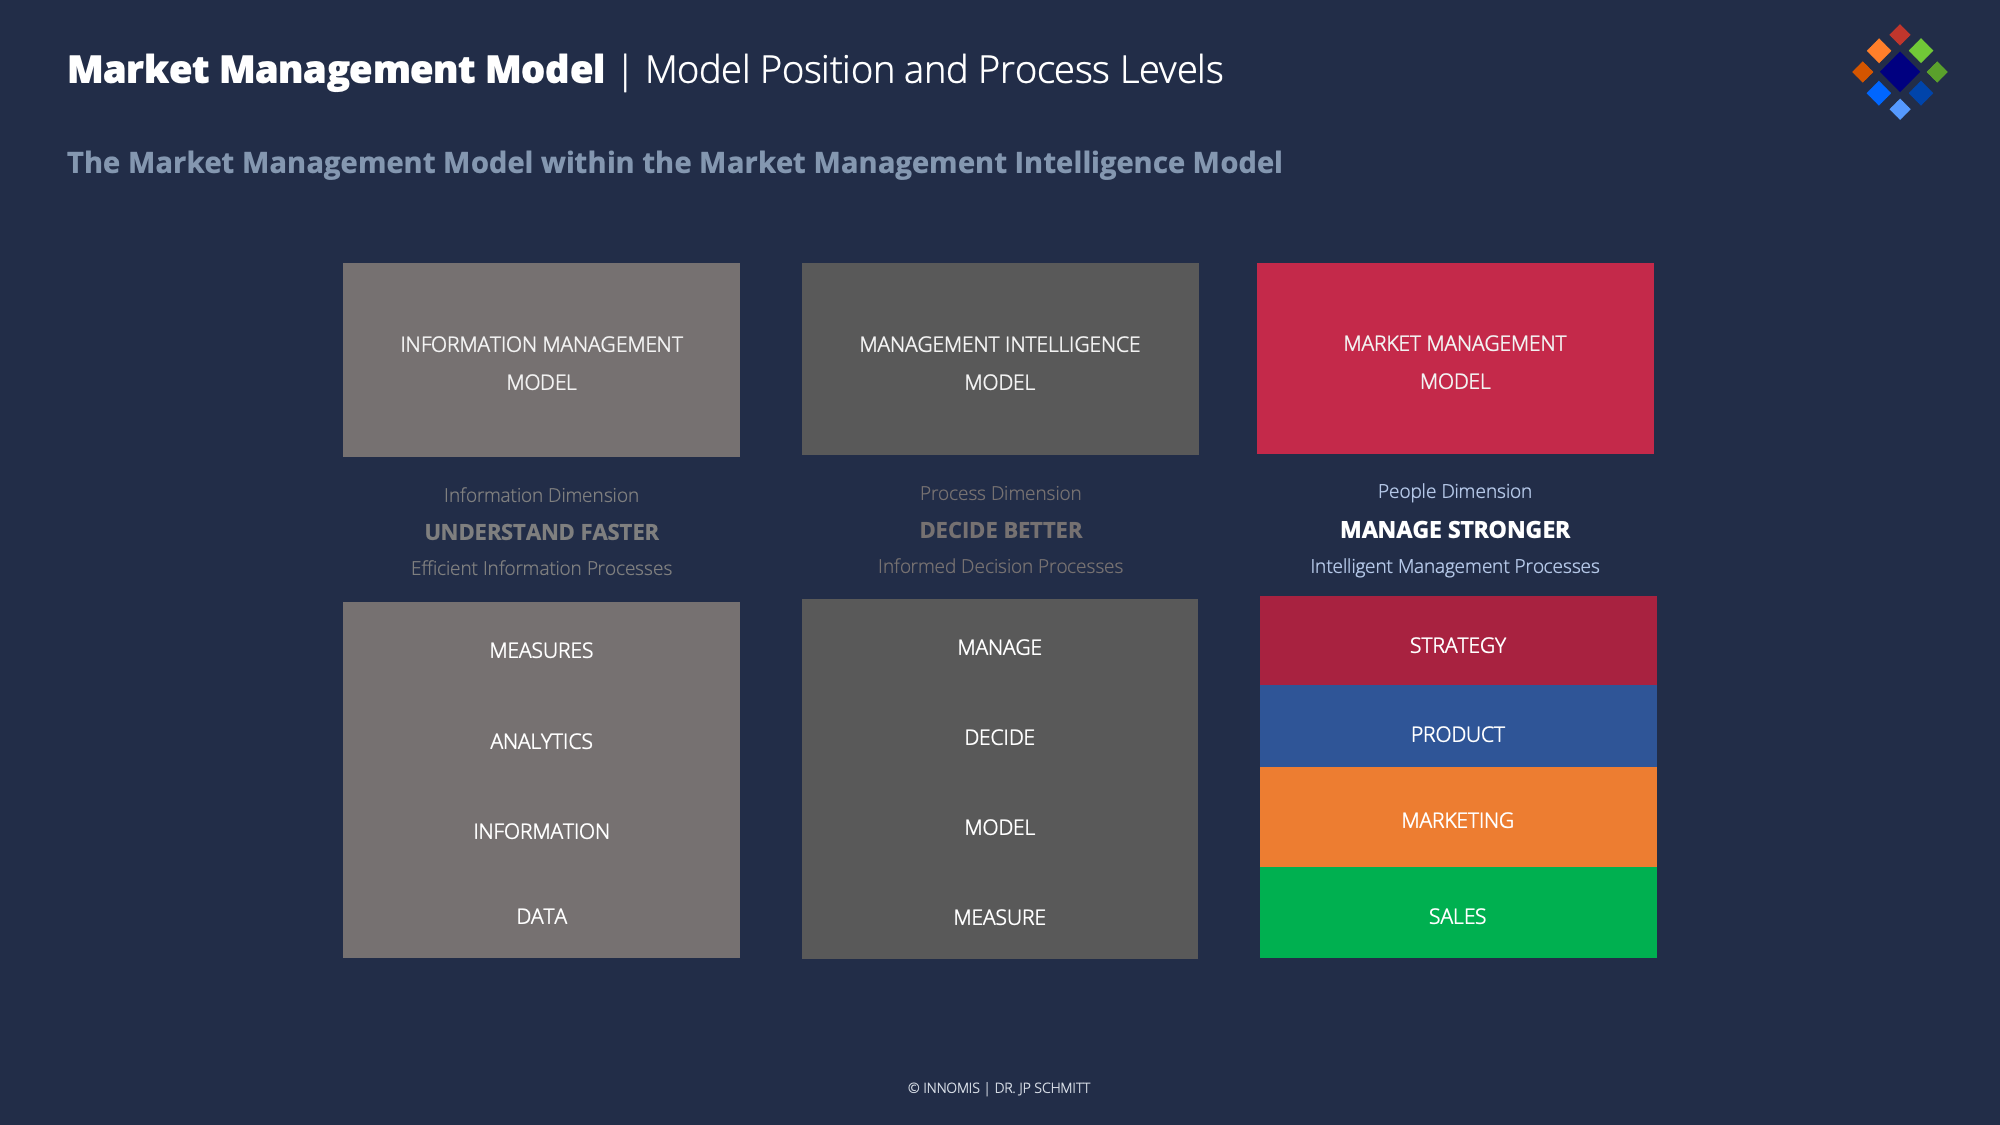Click the red Strategy level block
This screenshot has height=1125, width=2000.
click(x=1457, y=644)
